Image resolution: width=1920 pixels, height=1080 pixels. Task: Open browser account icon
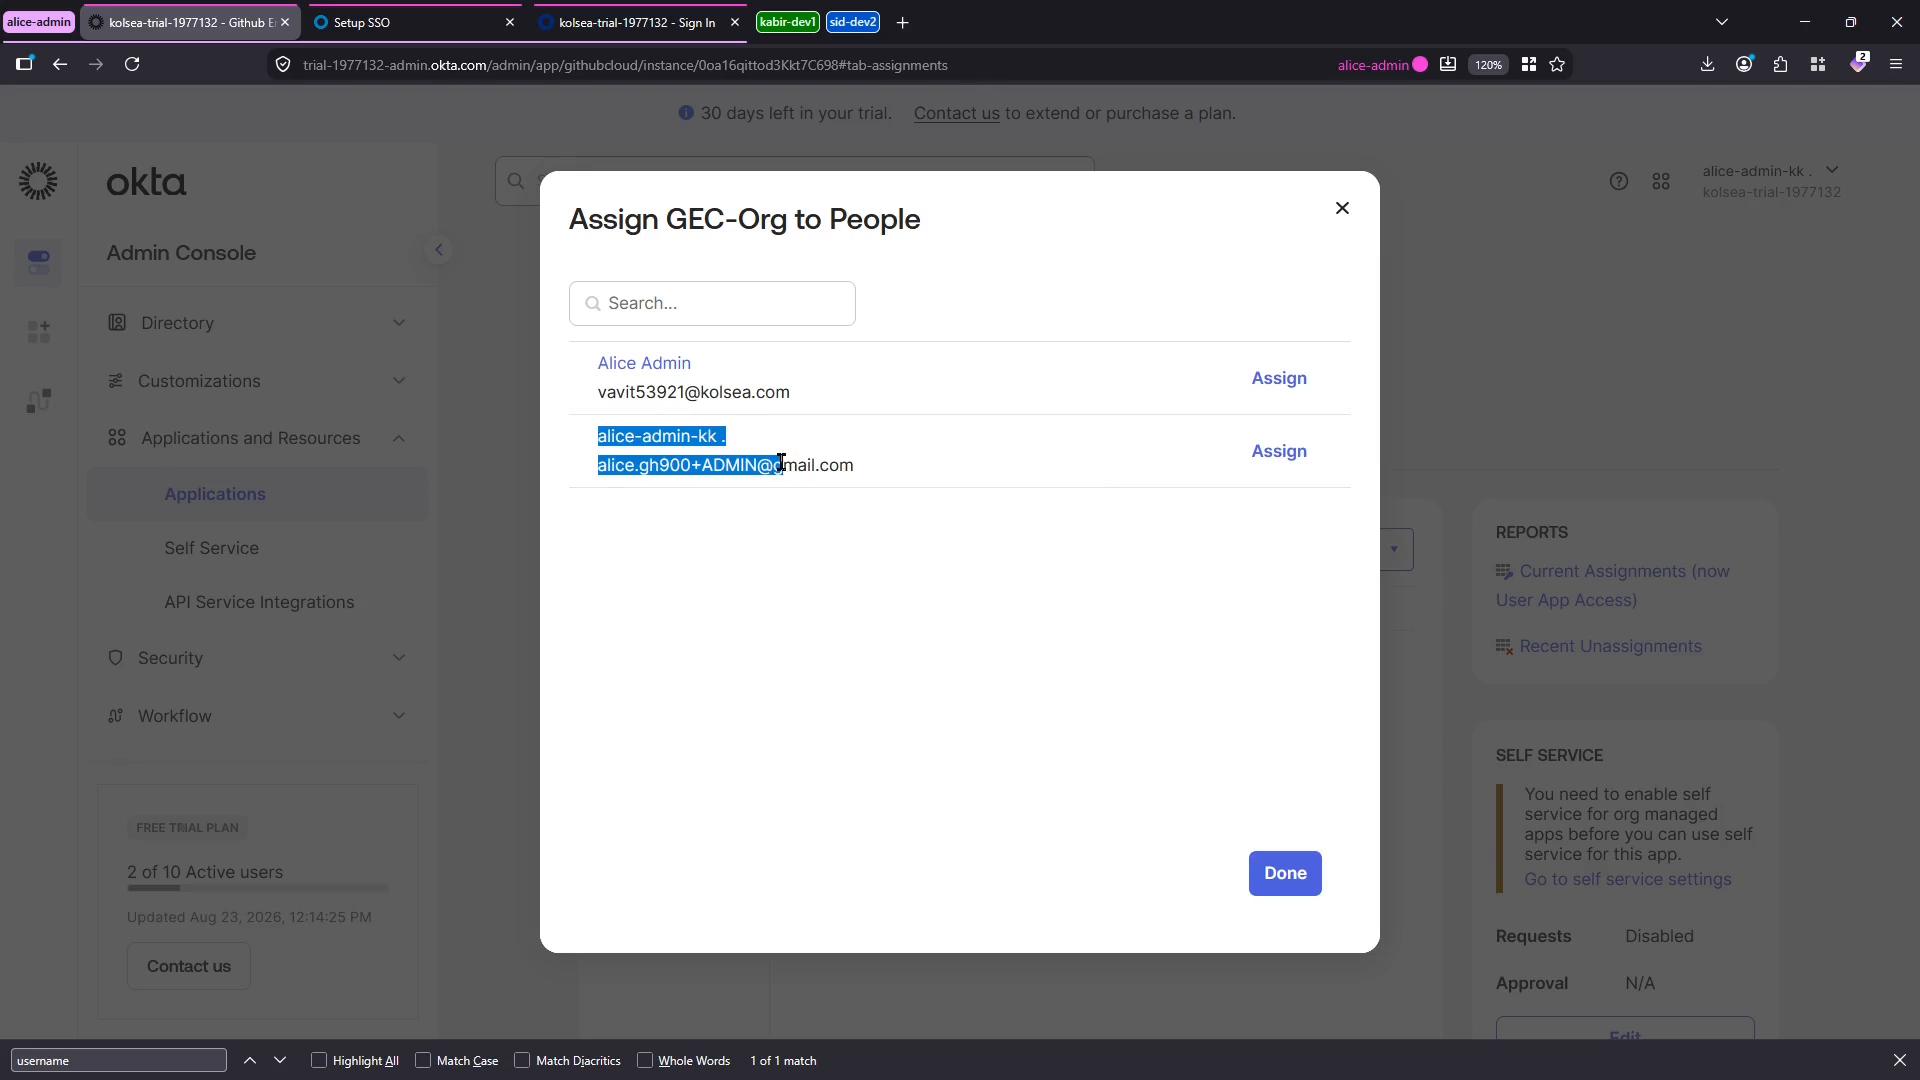[1744, 64]
